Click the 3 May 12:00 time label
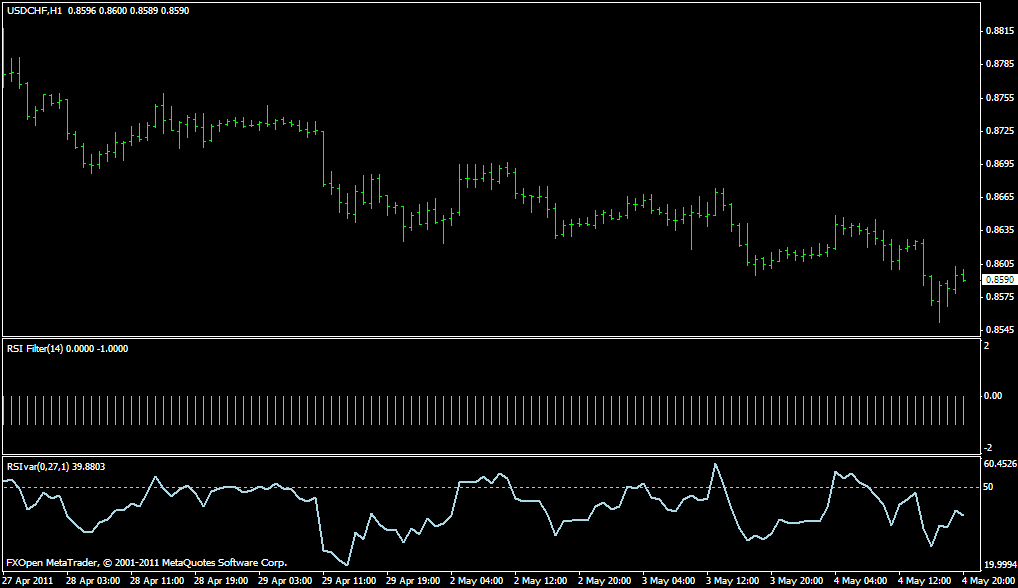This screenshot has width=1018, height=588. point(733,580)
